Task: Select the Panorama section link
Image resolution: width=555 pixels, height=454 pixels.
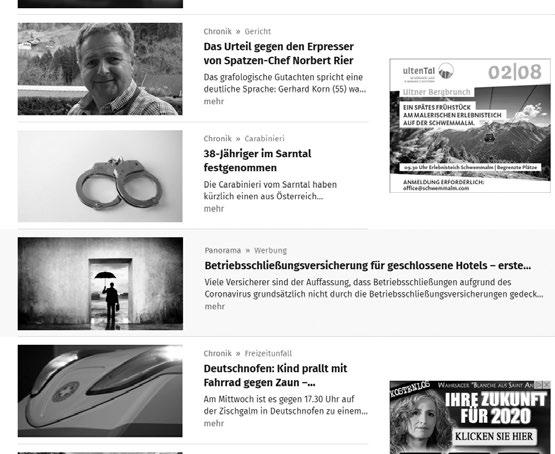Action: point(223,251)
